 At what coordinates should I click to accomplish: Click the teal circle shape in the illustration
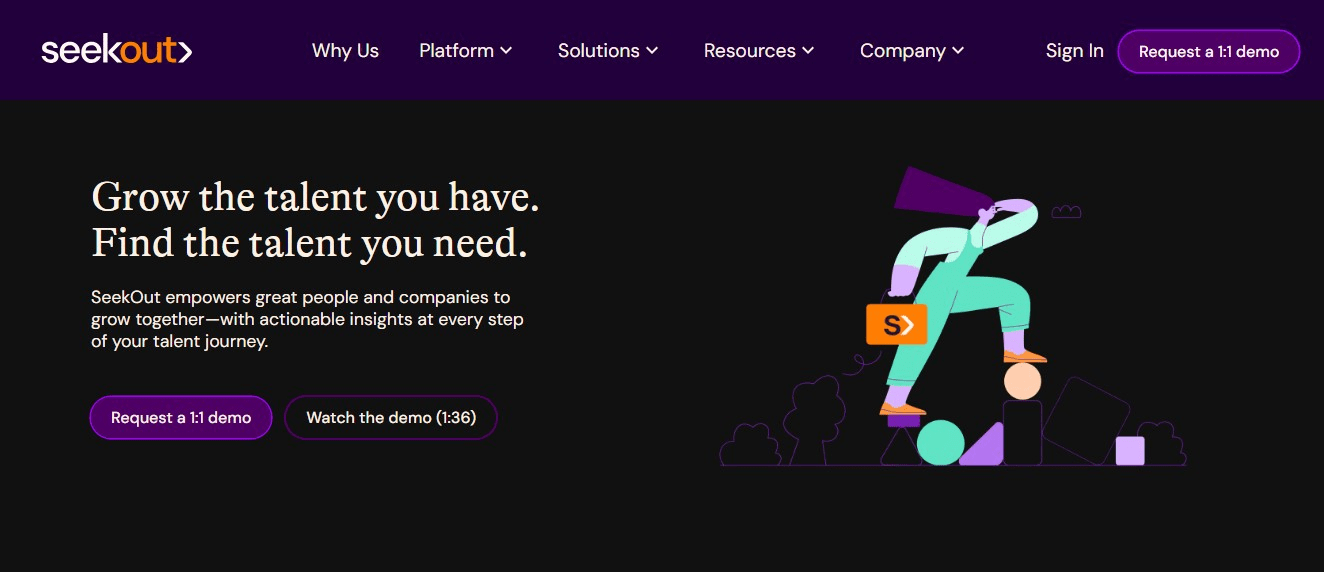pyautogui.click(x=940, y=443)
